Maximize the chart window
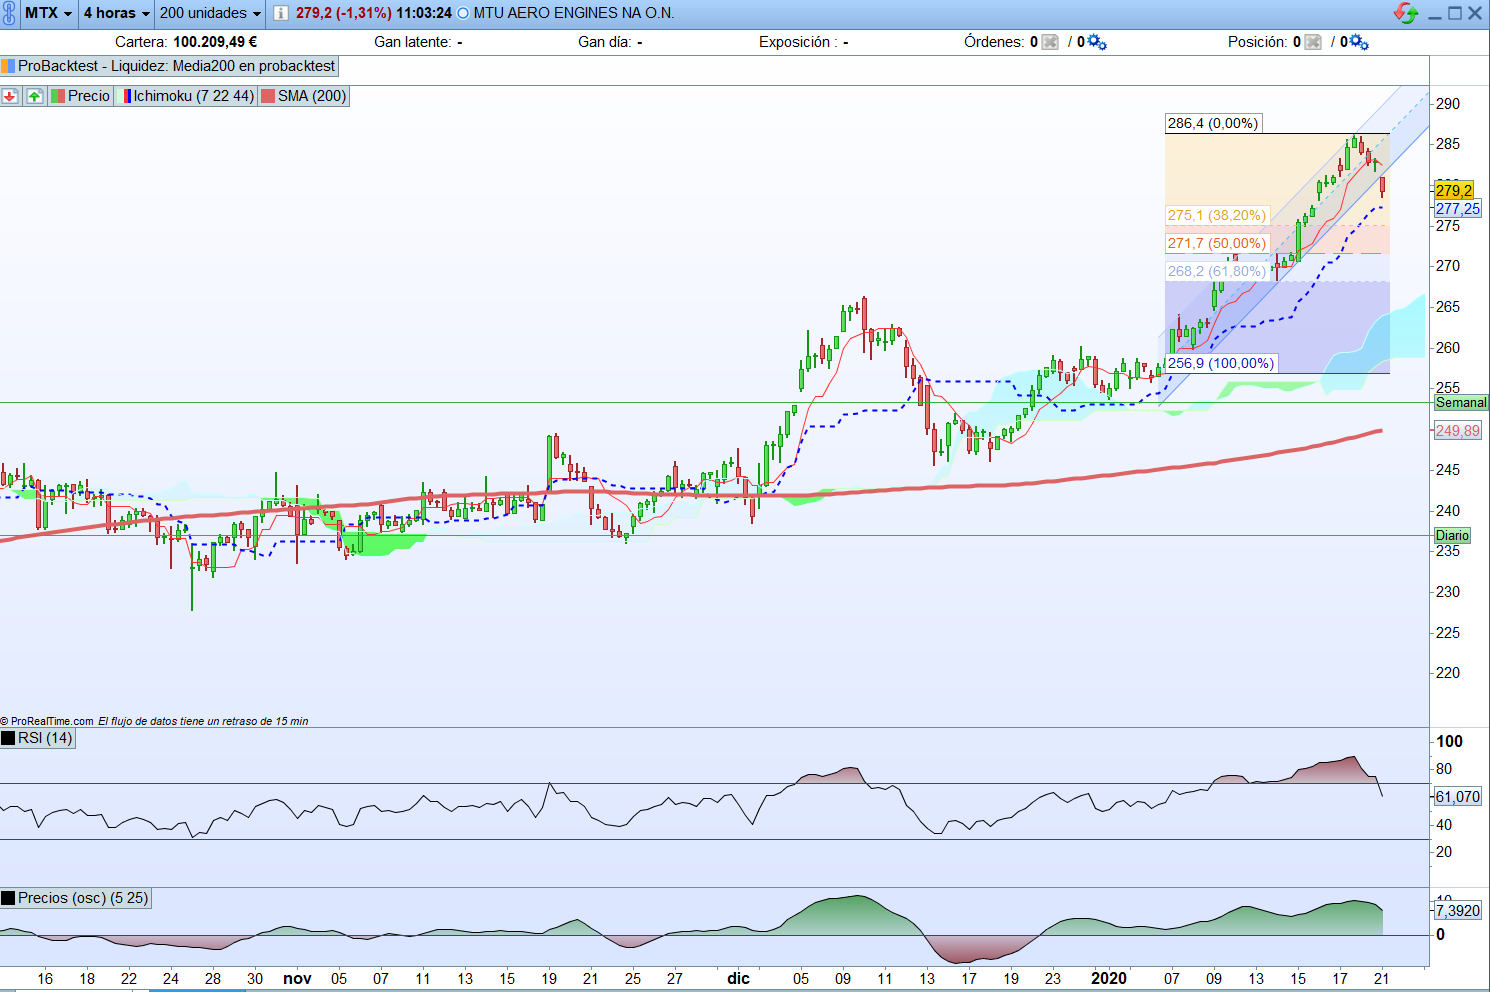This screenshot has height=992, width=1490. tap(1455, 13)
